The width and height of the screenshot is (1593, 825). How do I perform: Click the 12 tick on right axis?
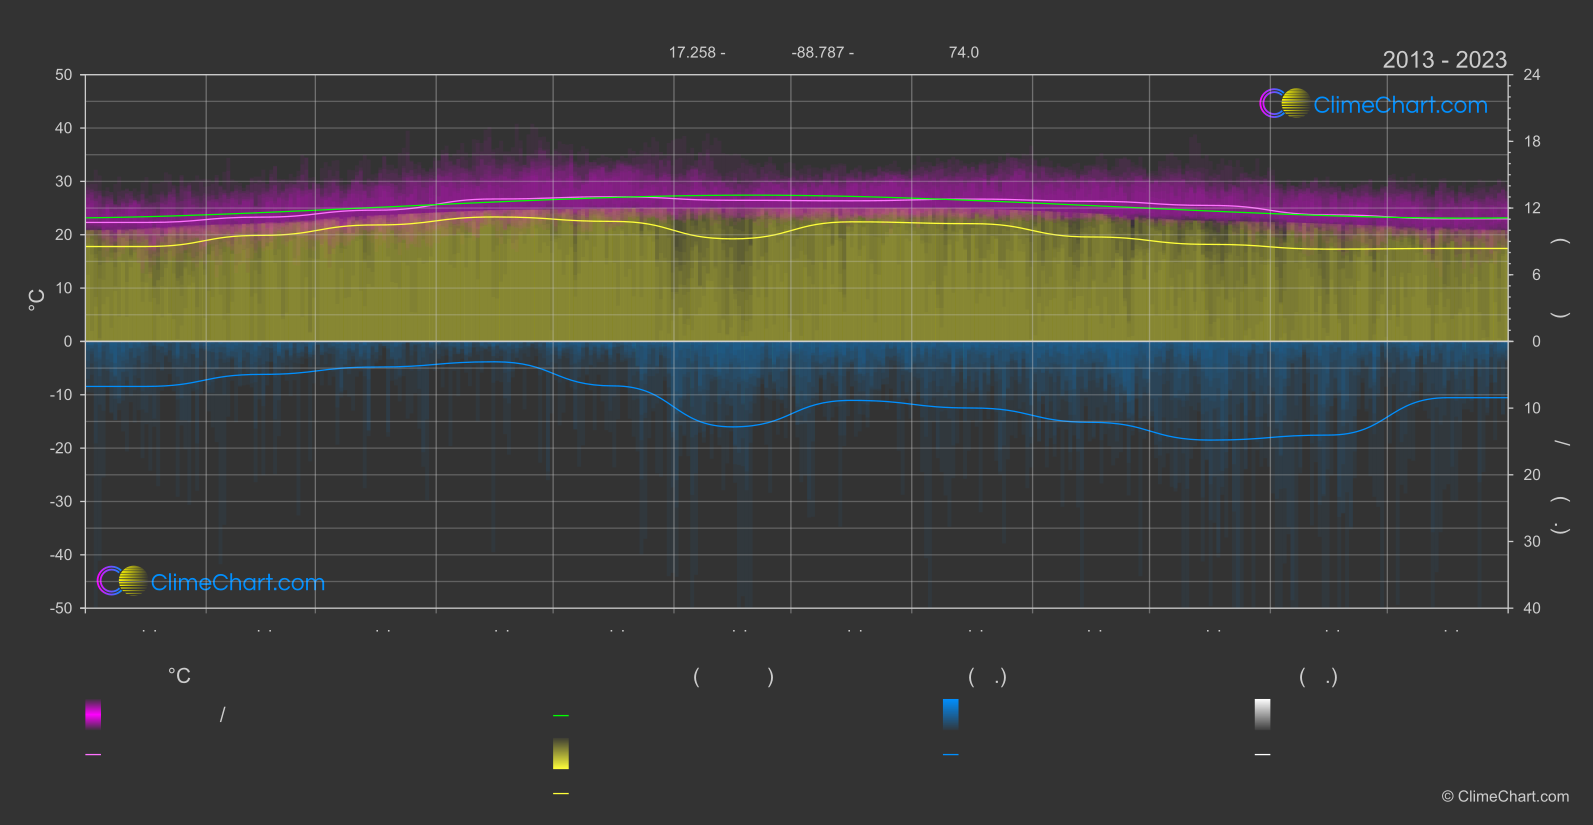(x=1532, y=208)
